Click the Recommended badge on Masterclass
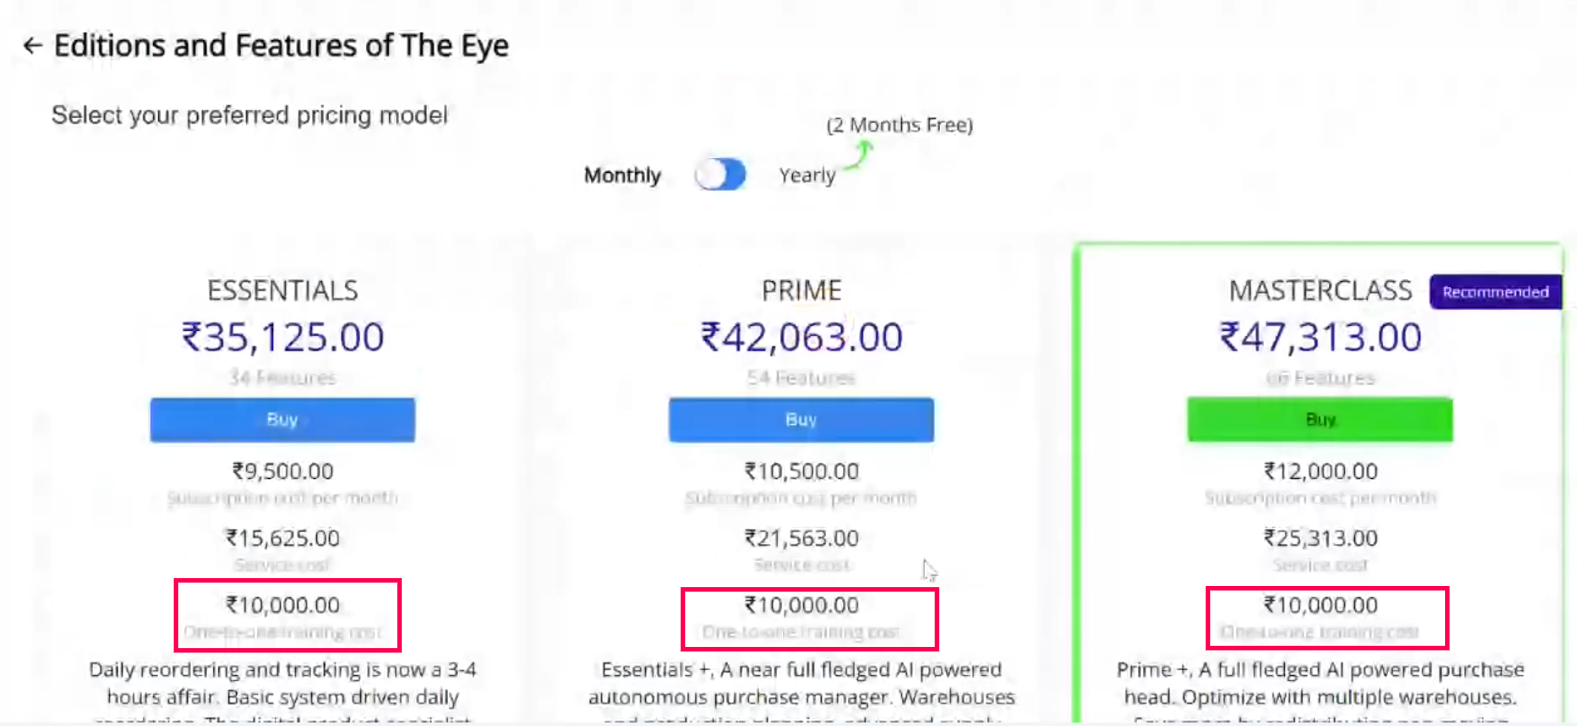The image size is (1577, 726). point(1495,292)
